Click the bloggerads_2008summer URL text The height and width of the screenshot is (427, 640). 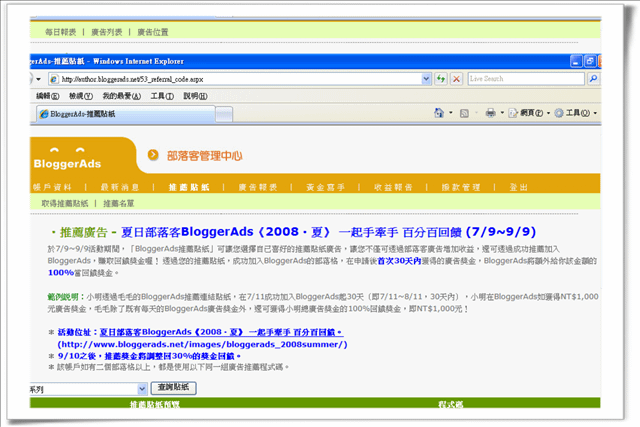(202, 345)
